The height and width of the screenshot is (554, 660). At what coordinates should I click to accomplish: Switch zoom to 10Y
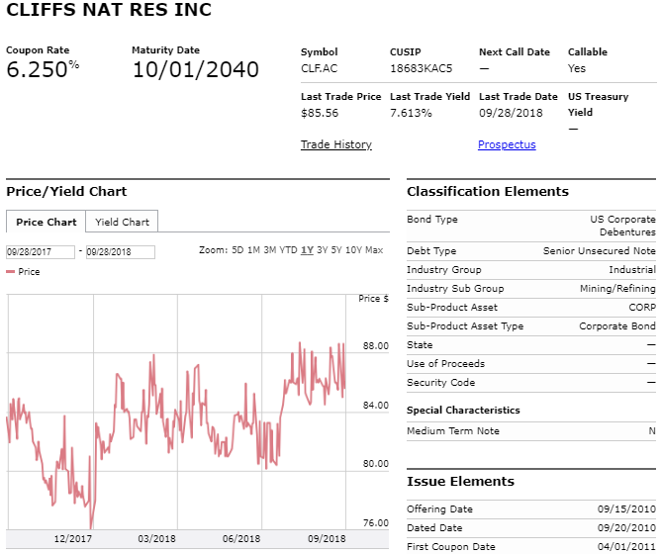[353, 250]
